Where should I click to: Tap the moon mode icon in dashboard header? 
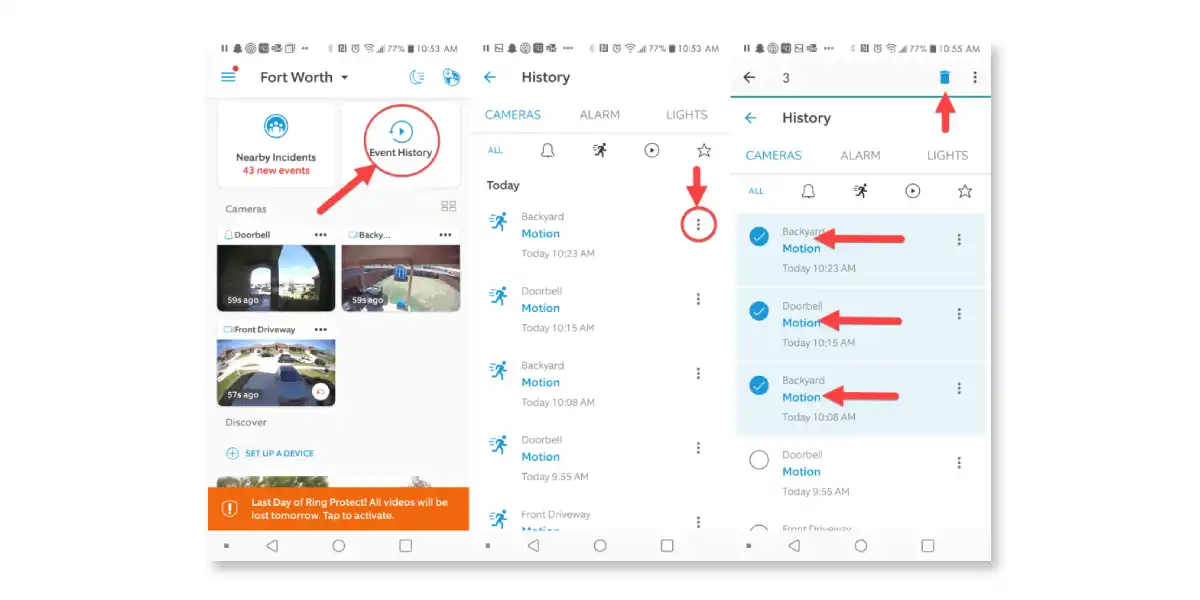tap(417, 77)
